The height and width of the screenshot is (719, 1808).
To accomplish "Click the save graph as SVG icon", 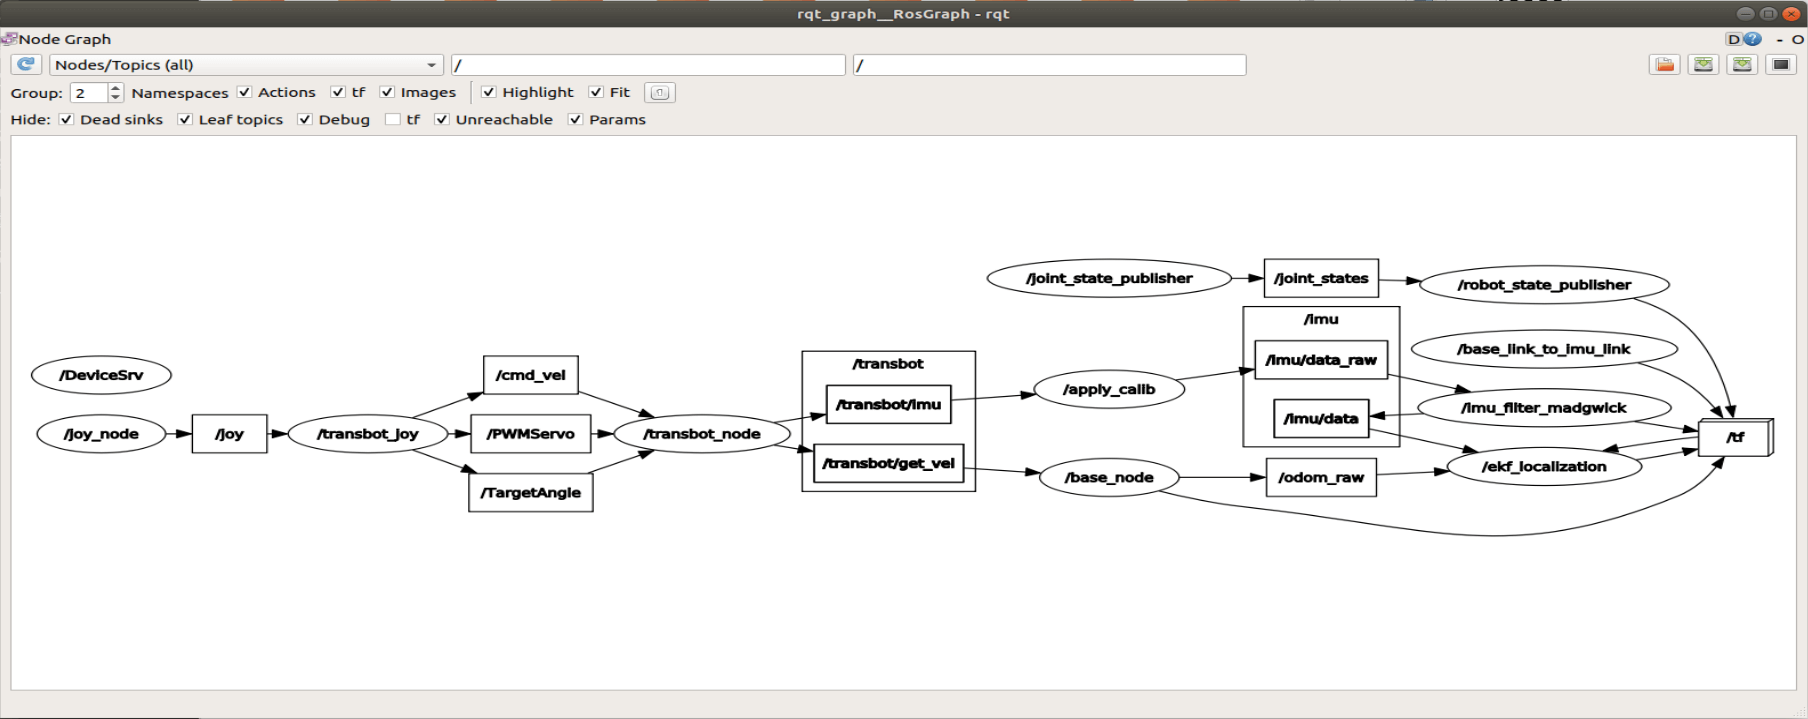I will coord(1743,65).
